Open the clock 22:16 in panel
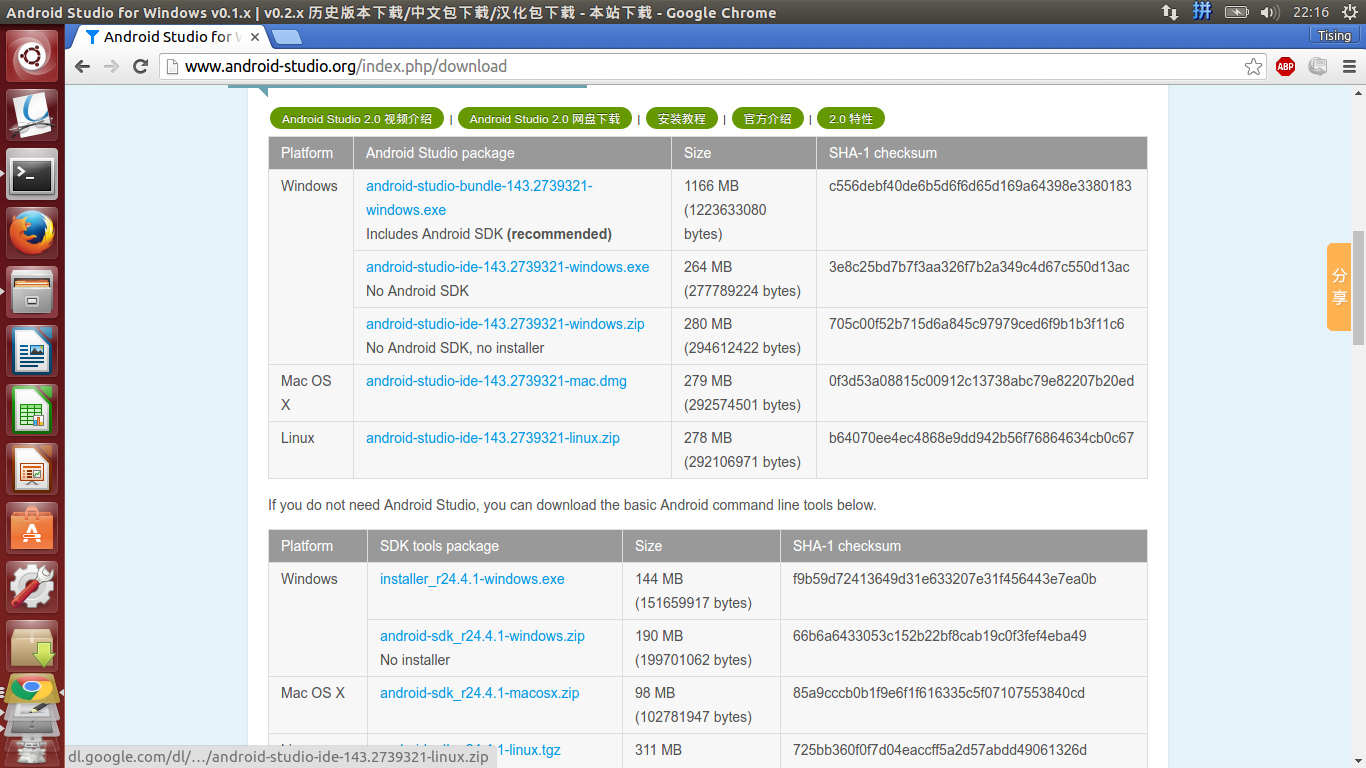This screenshot has width=1366, height=768. pyautogui.click(x=1310, y=12)
